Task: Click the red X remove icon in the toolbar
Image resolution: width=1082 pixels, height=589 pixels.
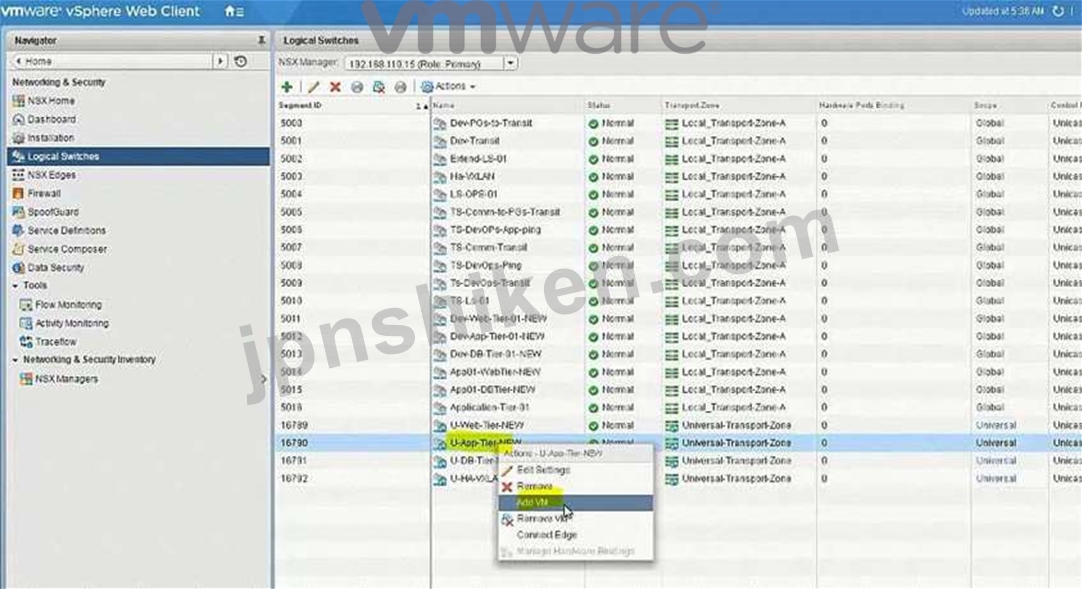Action: pyautogui.click(x=335, y=87)
